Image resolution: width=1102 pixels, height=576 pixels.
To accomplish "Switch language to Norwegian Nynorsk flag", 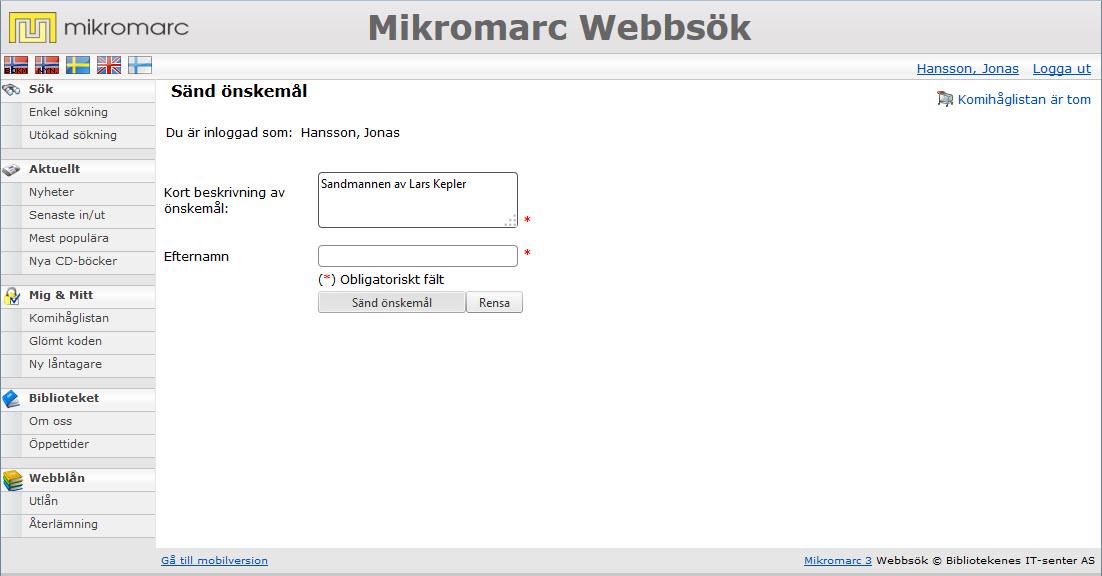I will point(47,65).
